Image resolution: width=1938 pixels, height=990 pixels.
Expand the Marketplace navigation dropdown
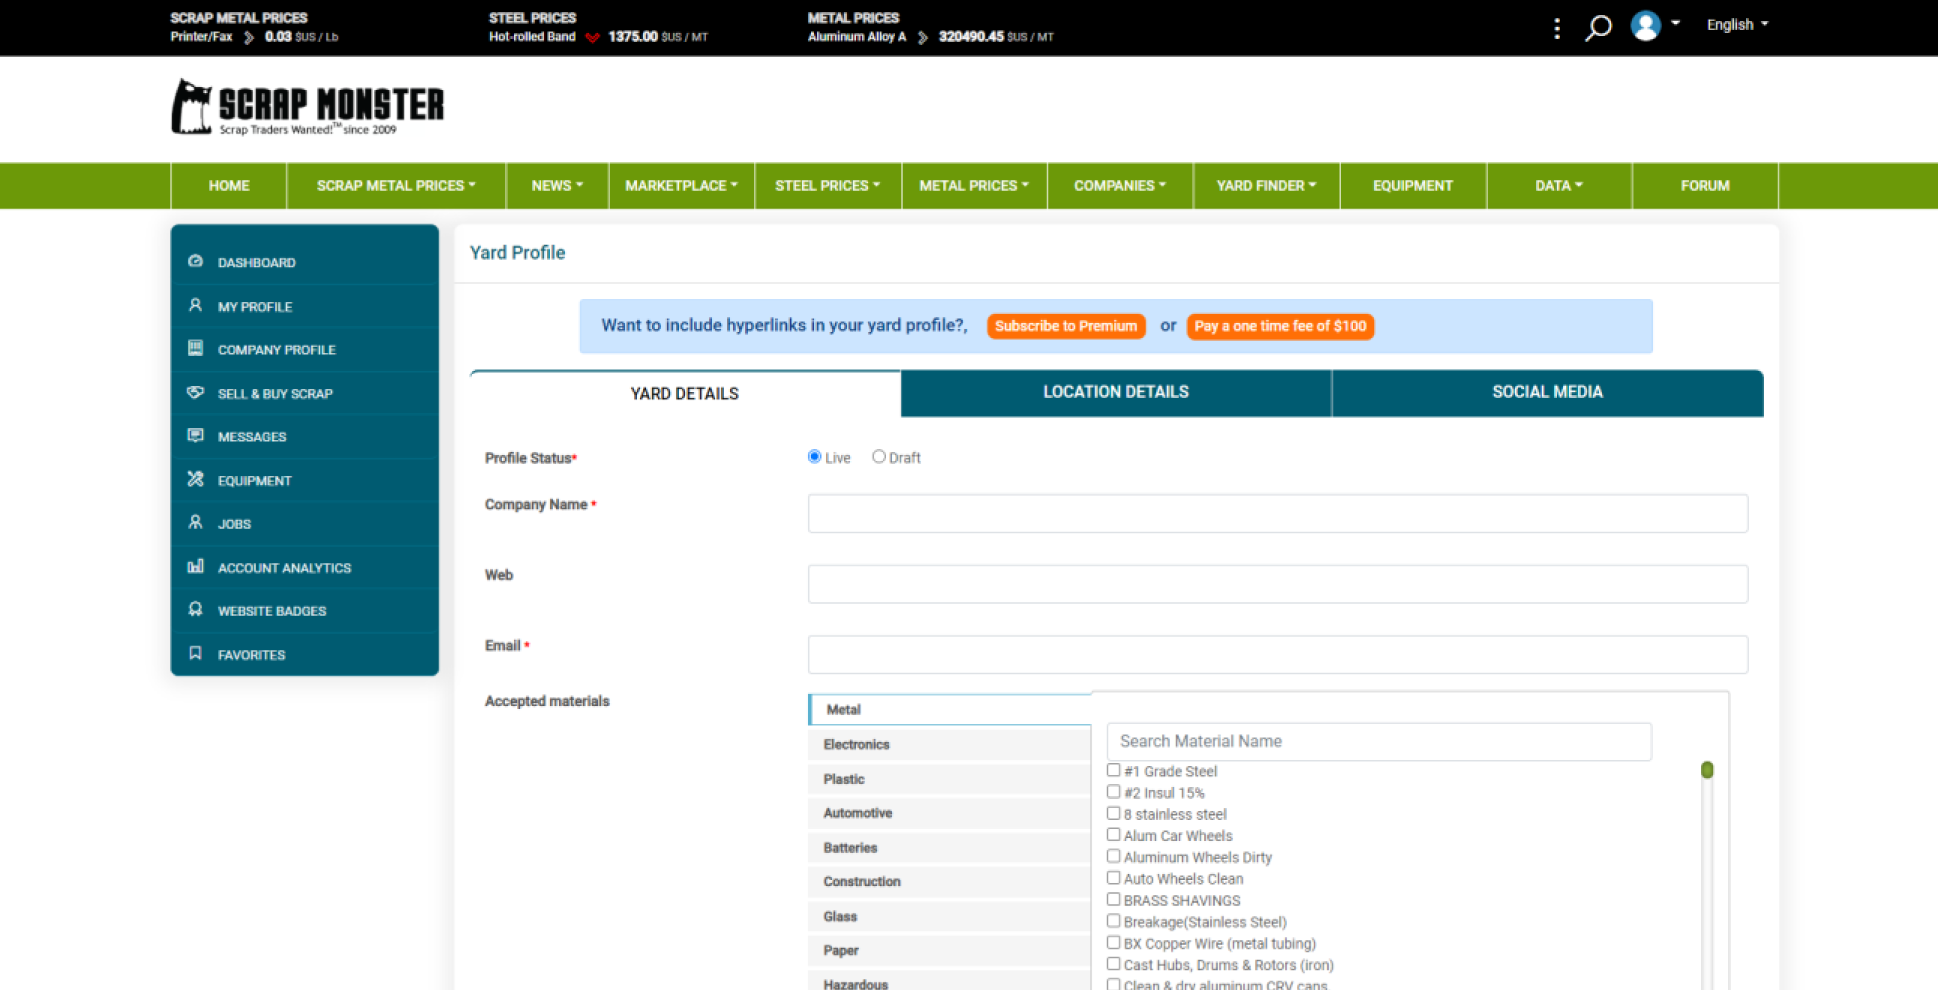pos(681,186)
